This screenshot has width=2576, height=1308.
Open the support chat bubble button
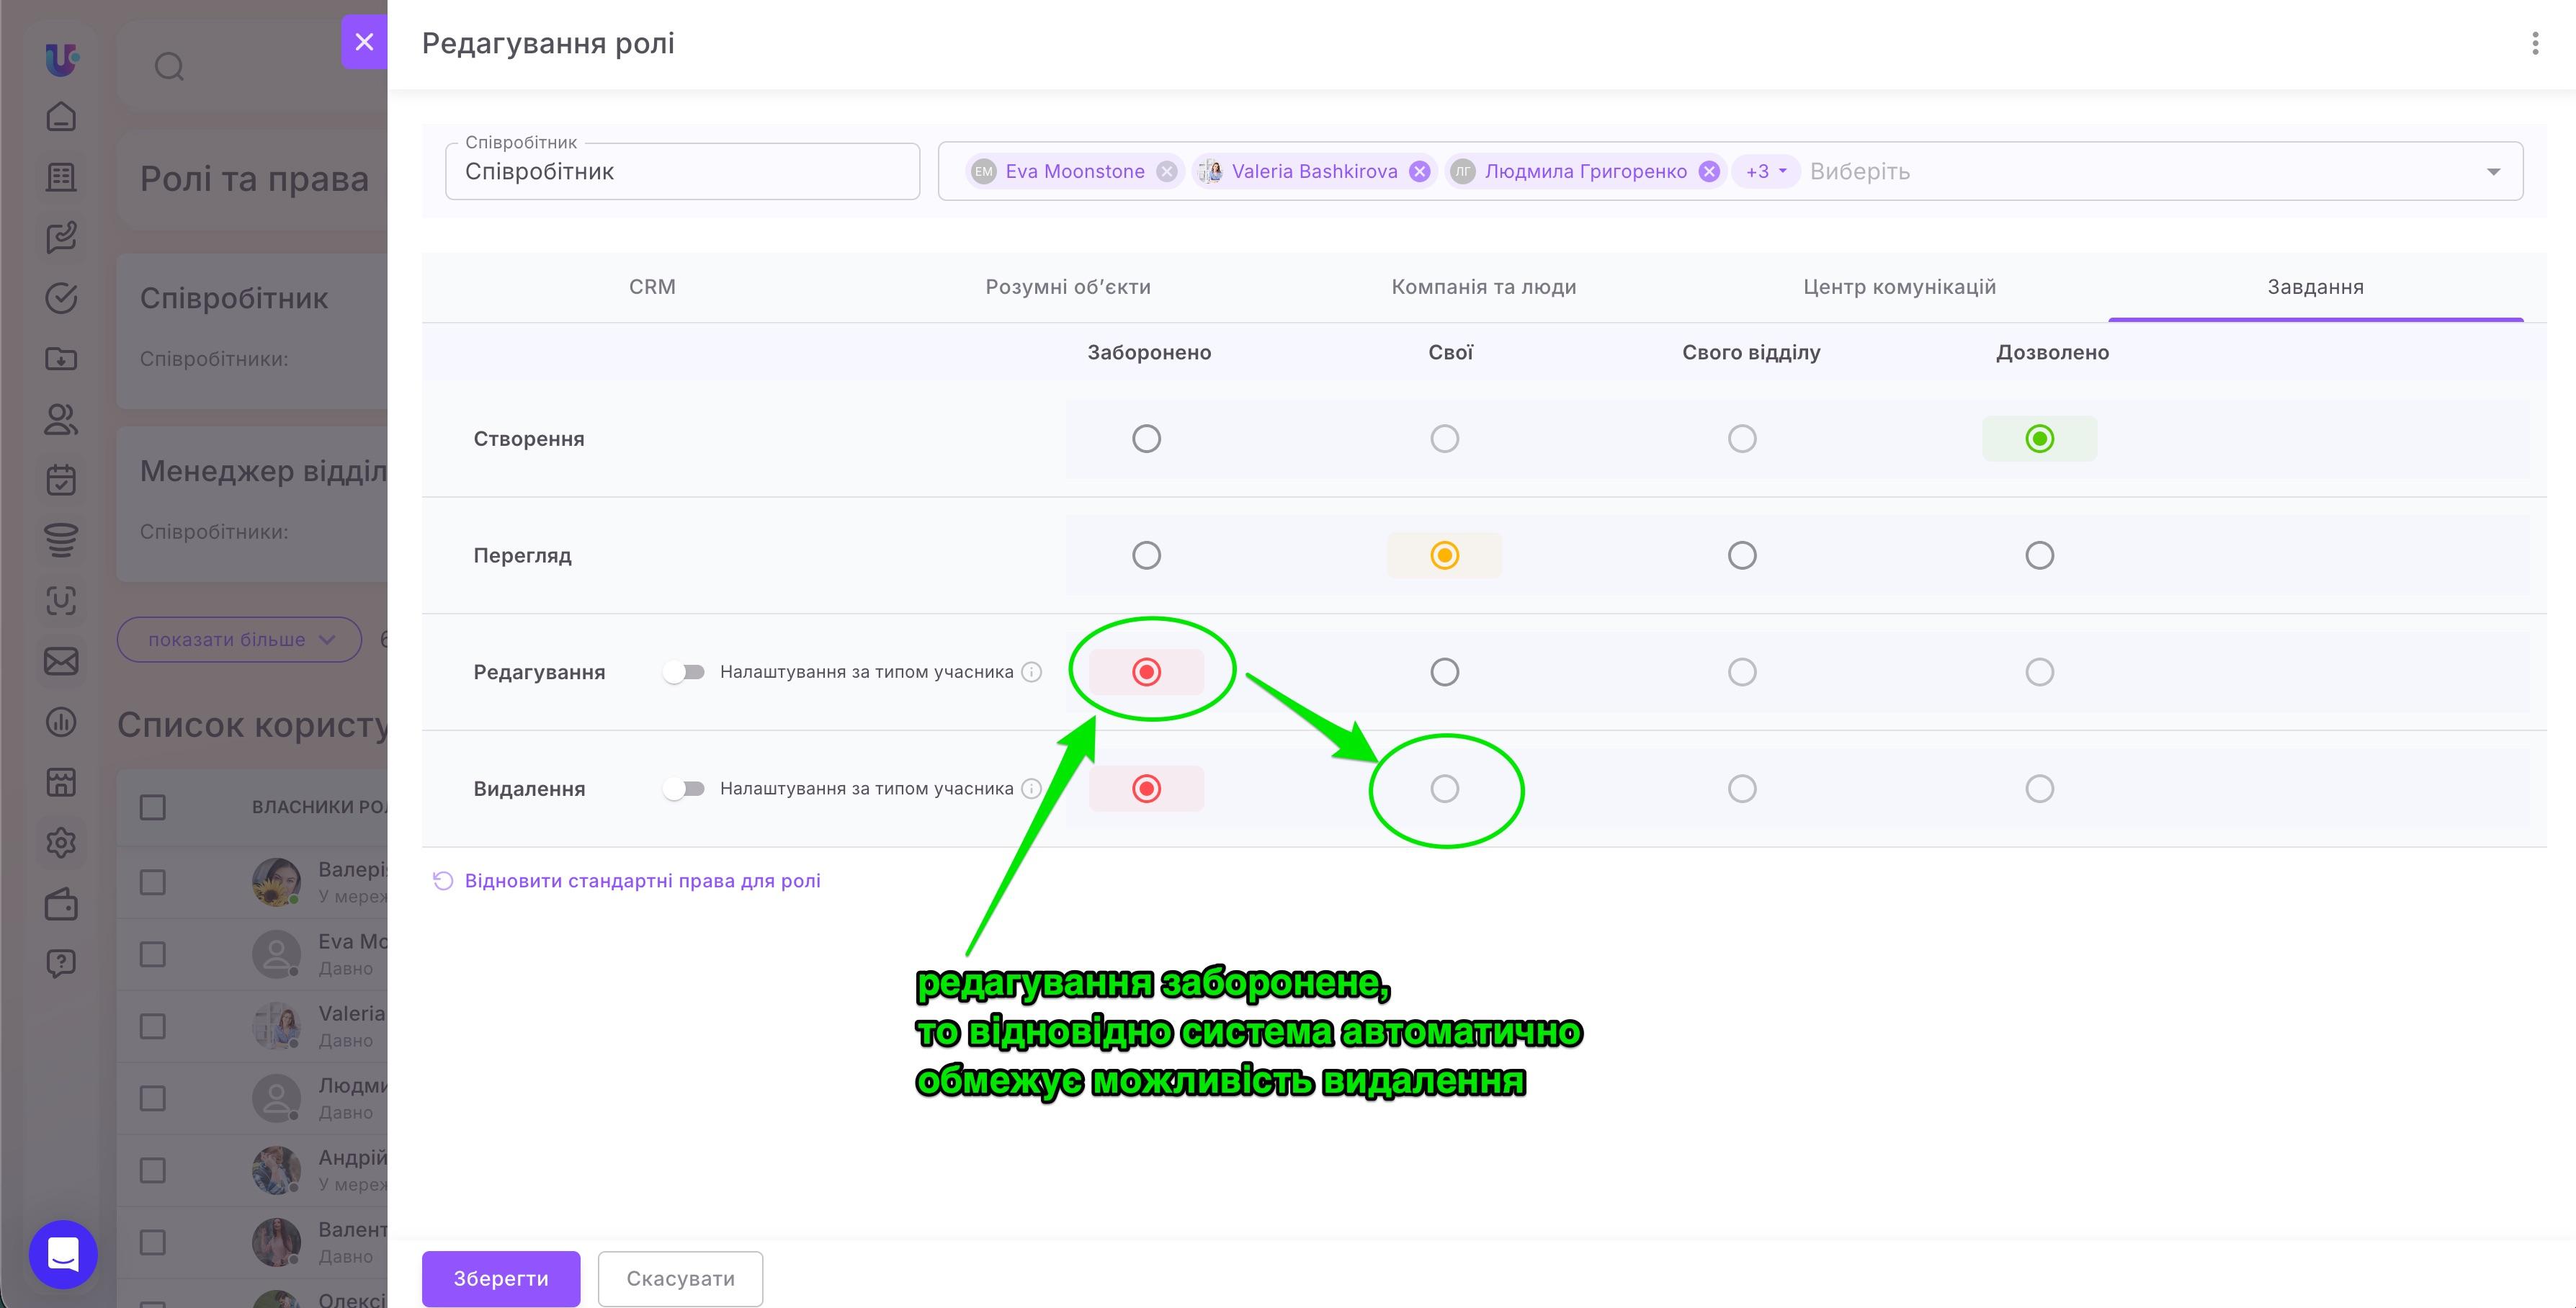pos(63,1254)
